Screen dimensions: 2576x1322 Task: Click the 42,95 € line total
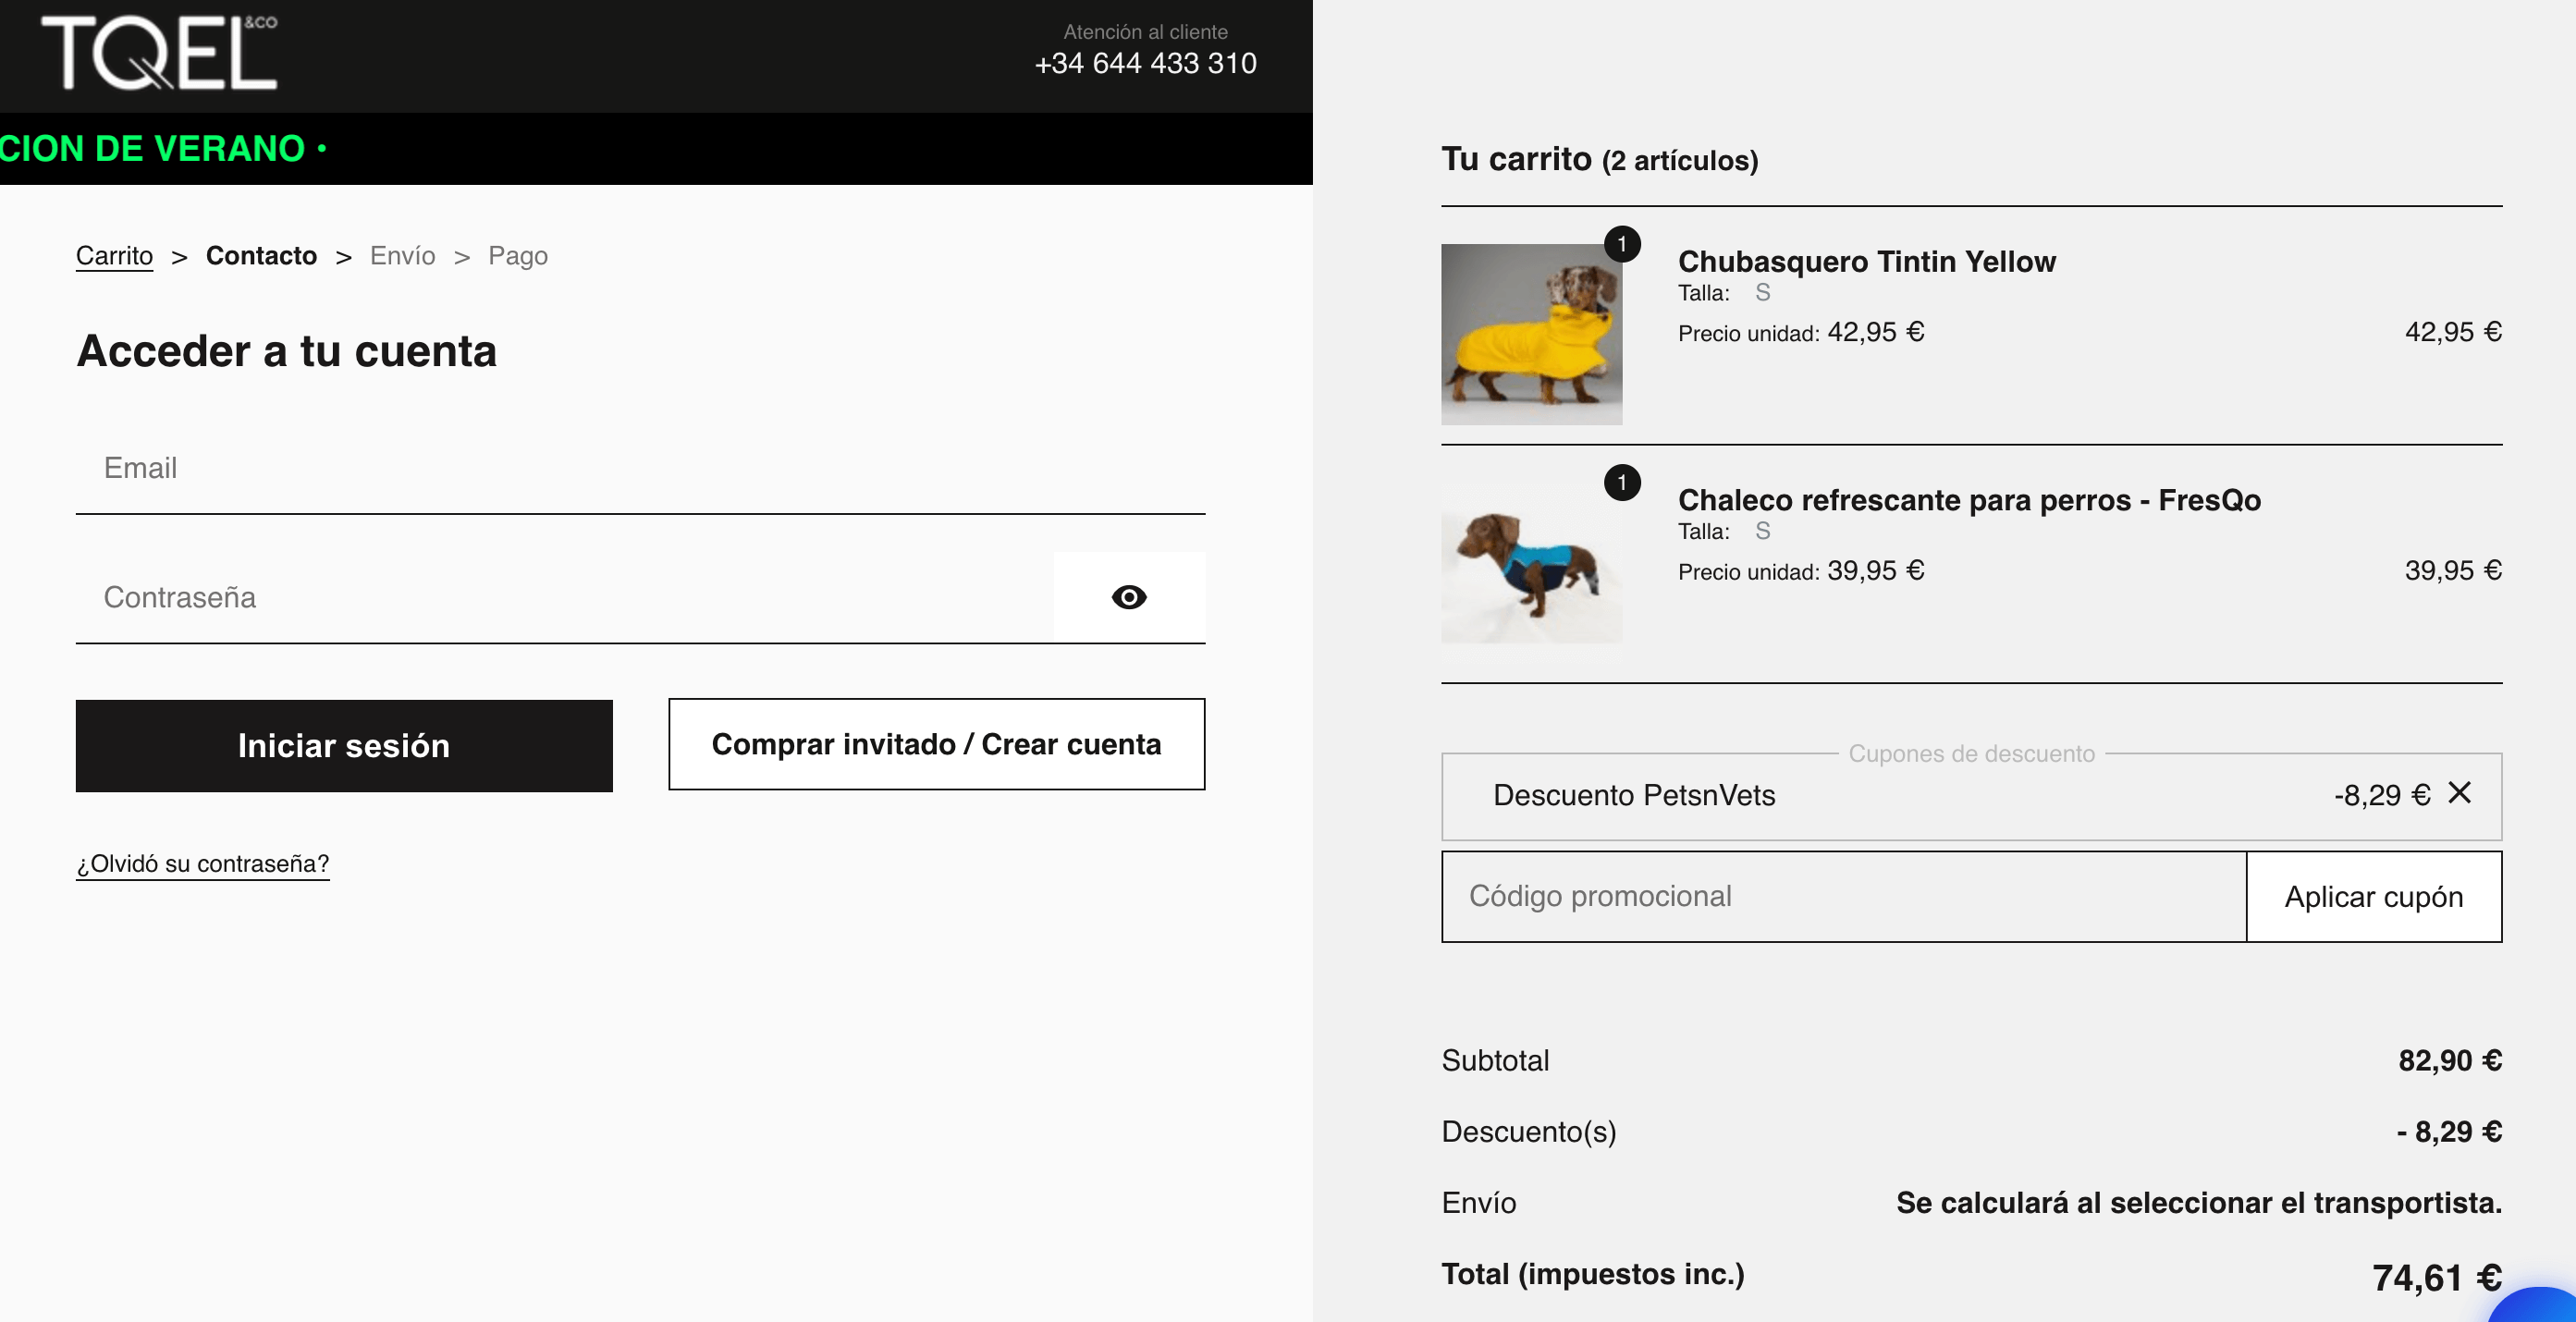2453,332
